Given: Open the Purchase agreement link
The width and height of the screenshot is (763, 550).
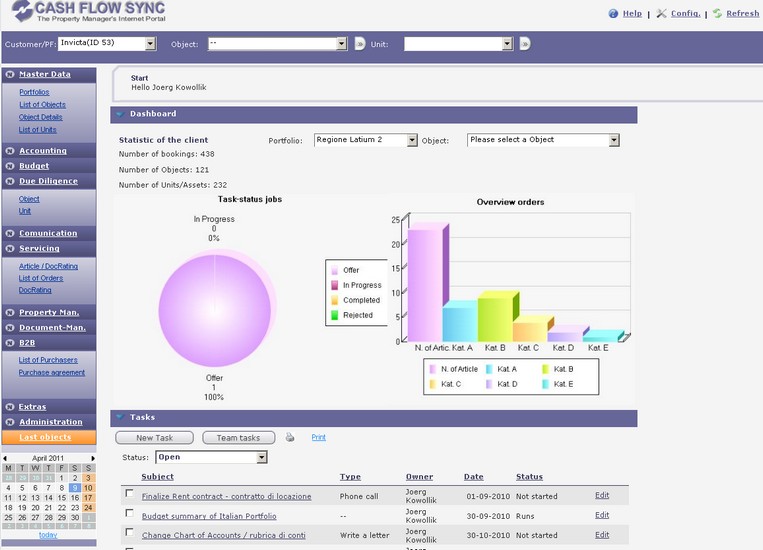Looking at the screenshot, I should pos(52,372).
